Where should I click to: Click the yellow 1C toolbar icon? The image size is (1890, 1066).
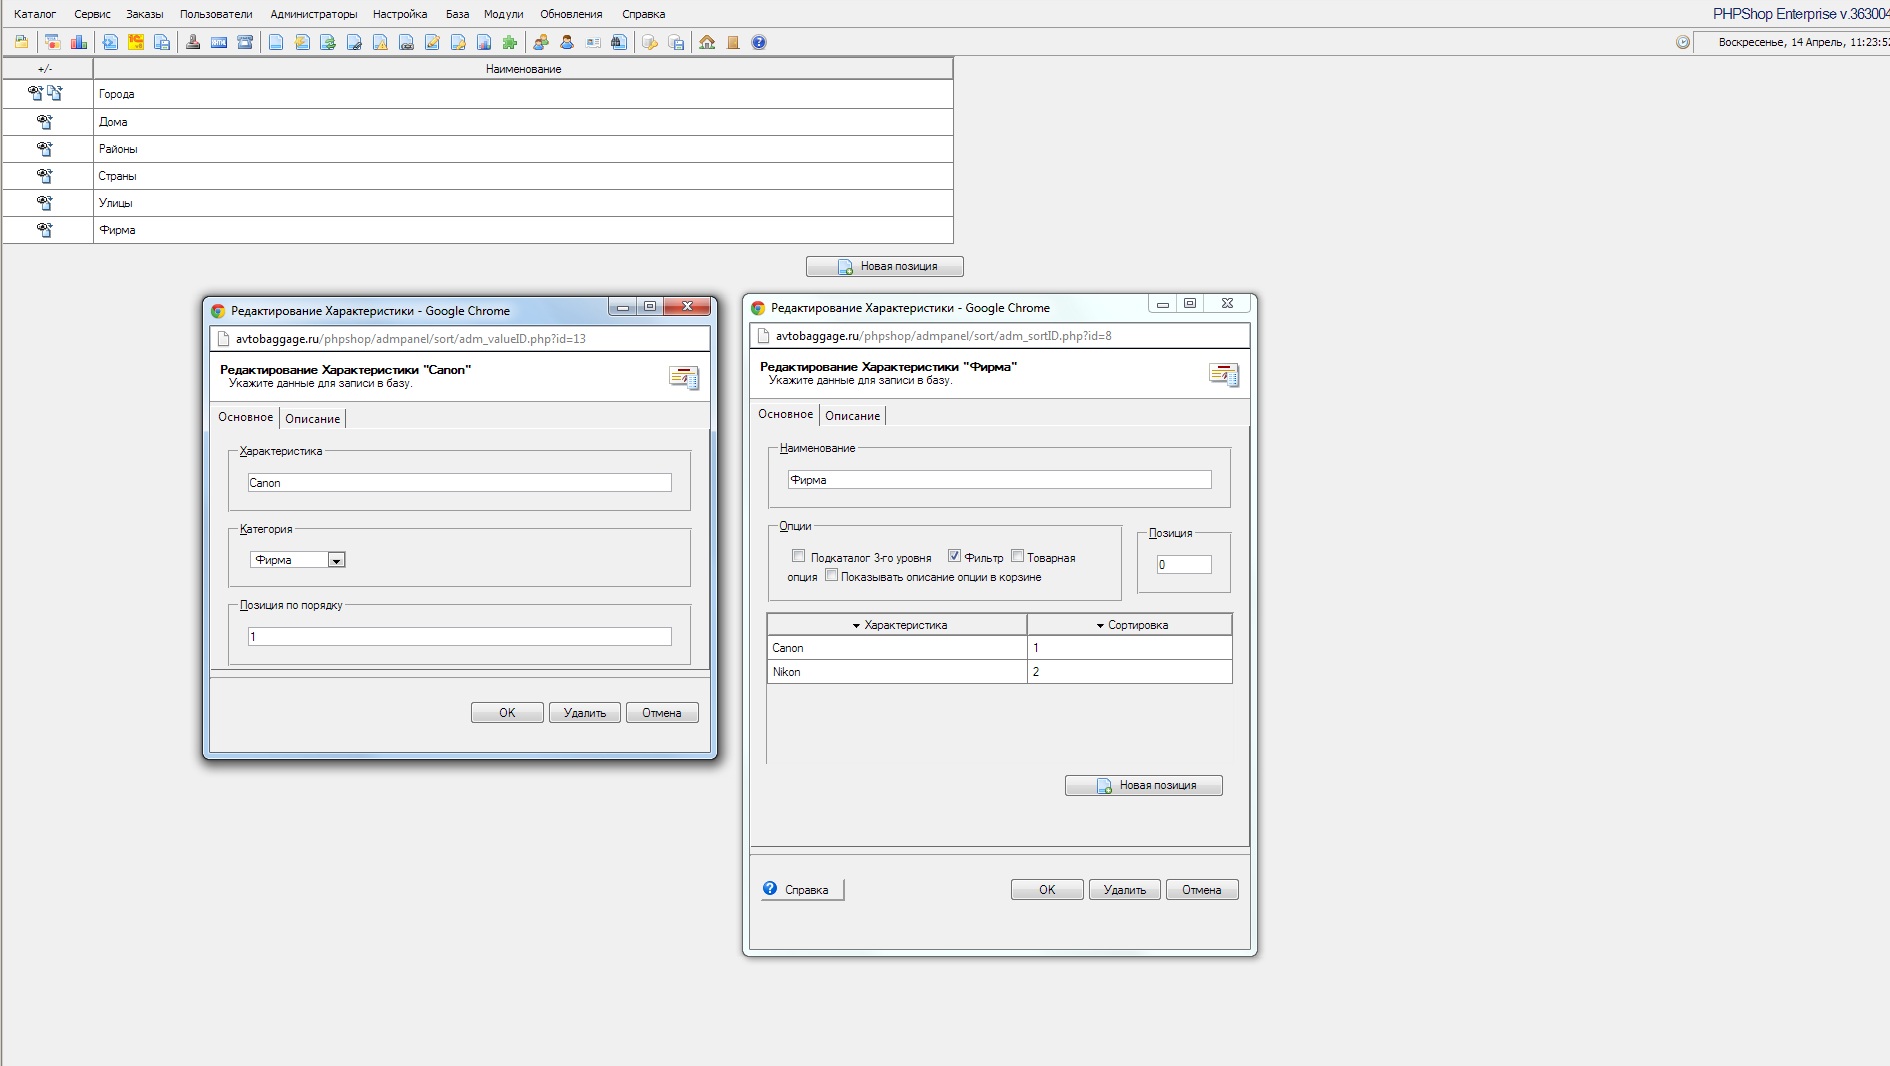point(136,42)
